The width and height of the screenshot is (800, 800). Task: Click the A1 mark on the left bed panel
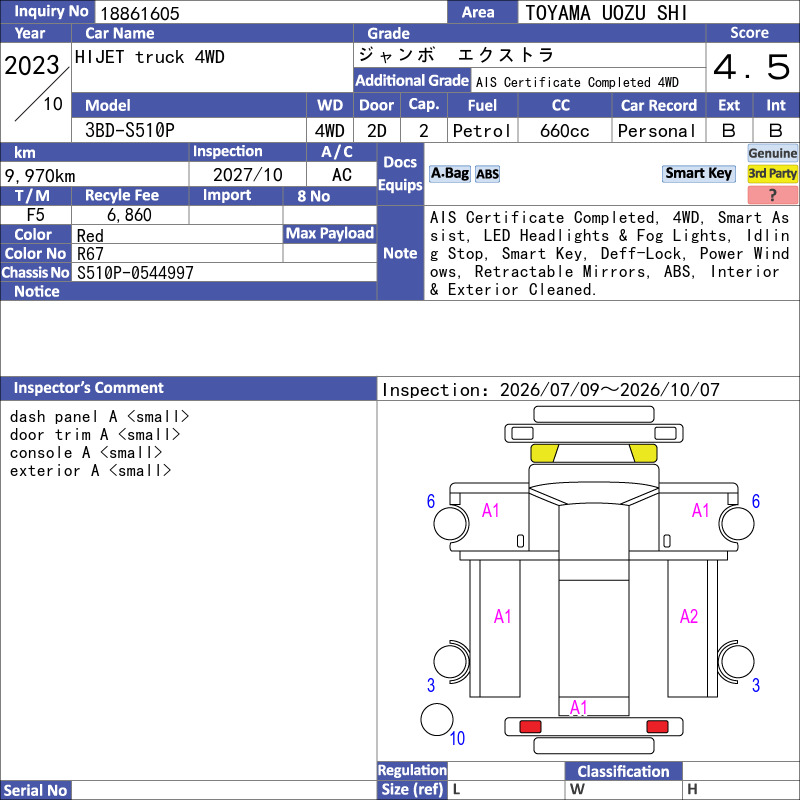coord(503,616)
